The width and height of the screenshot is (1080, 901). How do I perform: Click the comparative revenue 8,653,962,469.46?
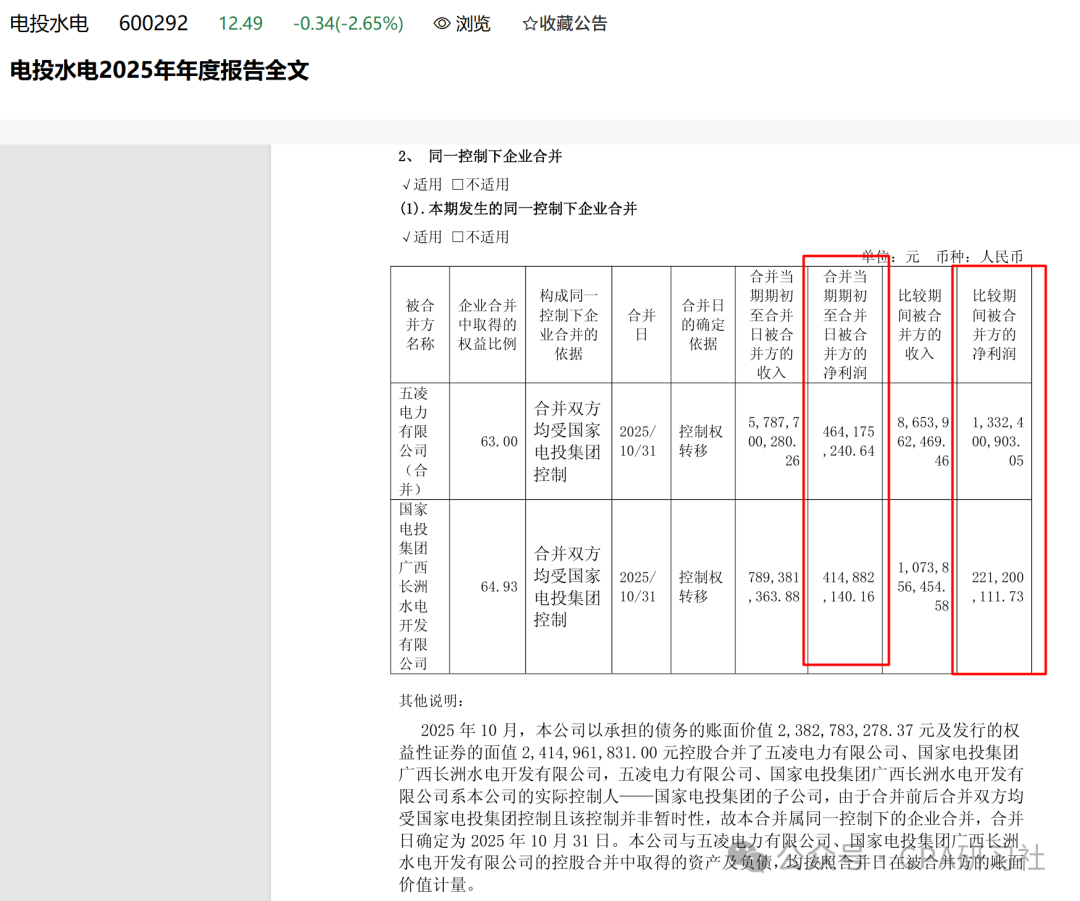tap(923, 441)
